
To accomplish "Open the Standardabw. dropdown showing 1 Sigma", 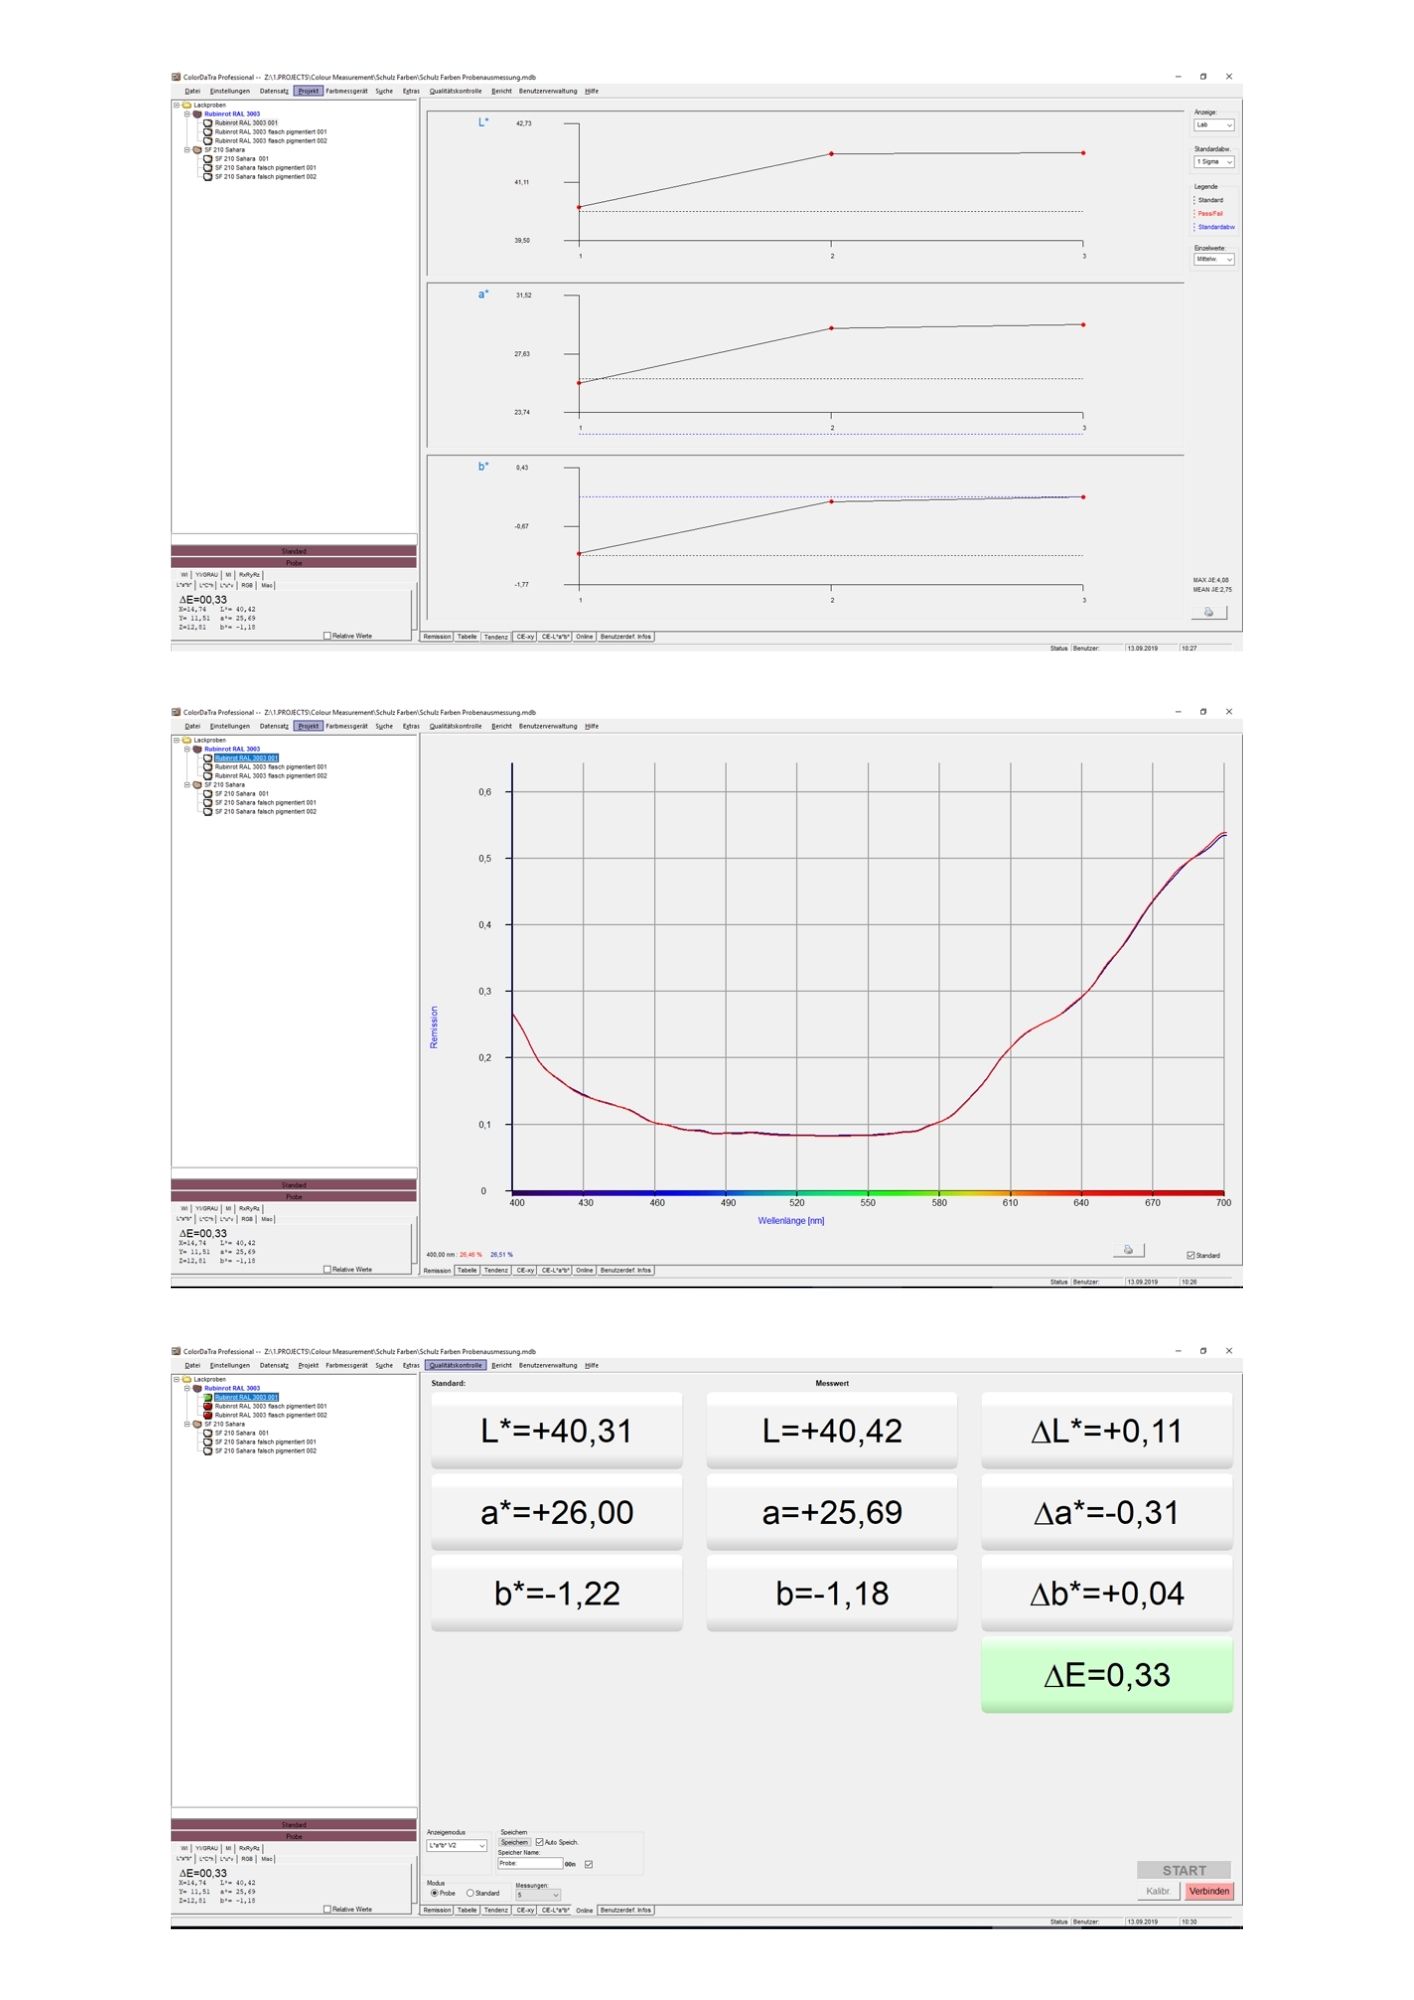I will (1214, 161).
